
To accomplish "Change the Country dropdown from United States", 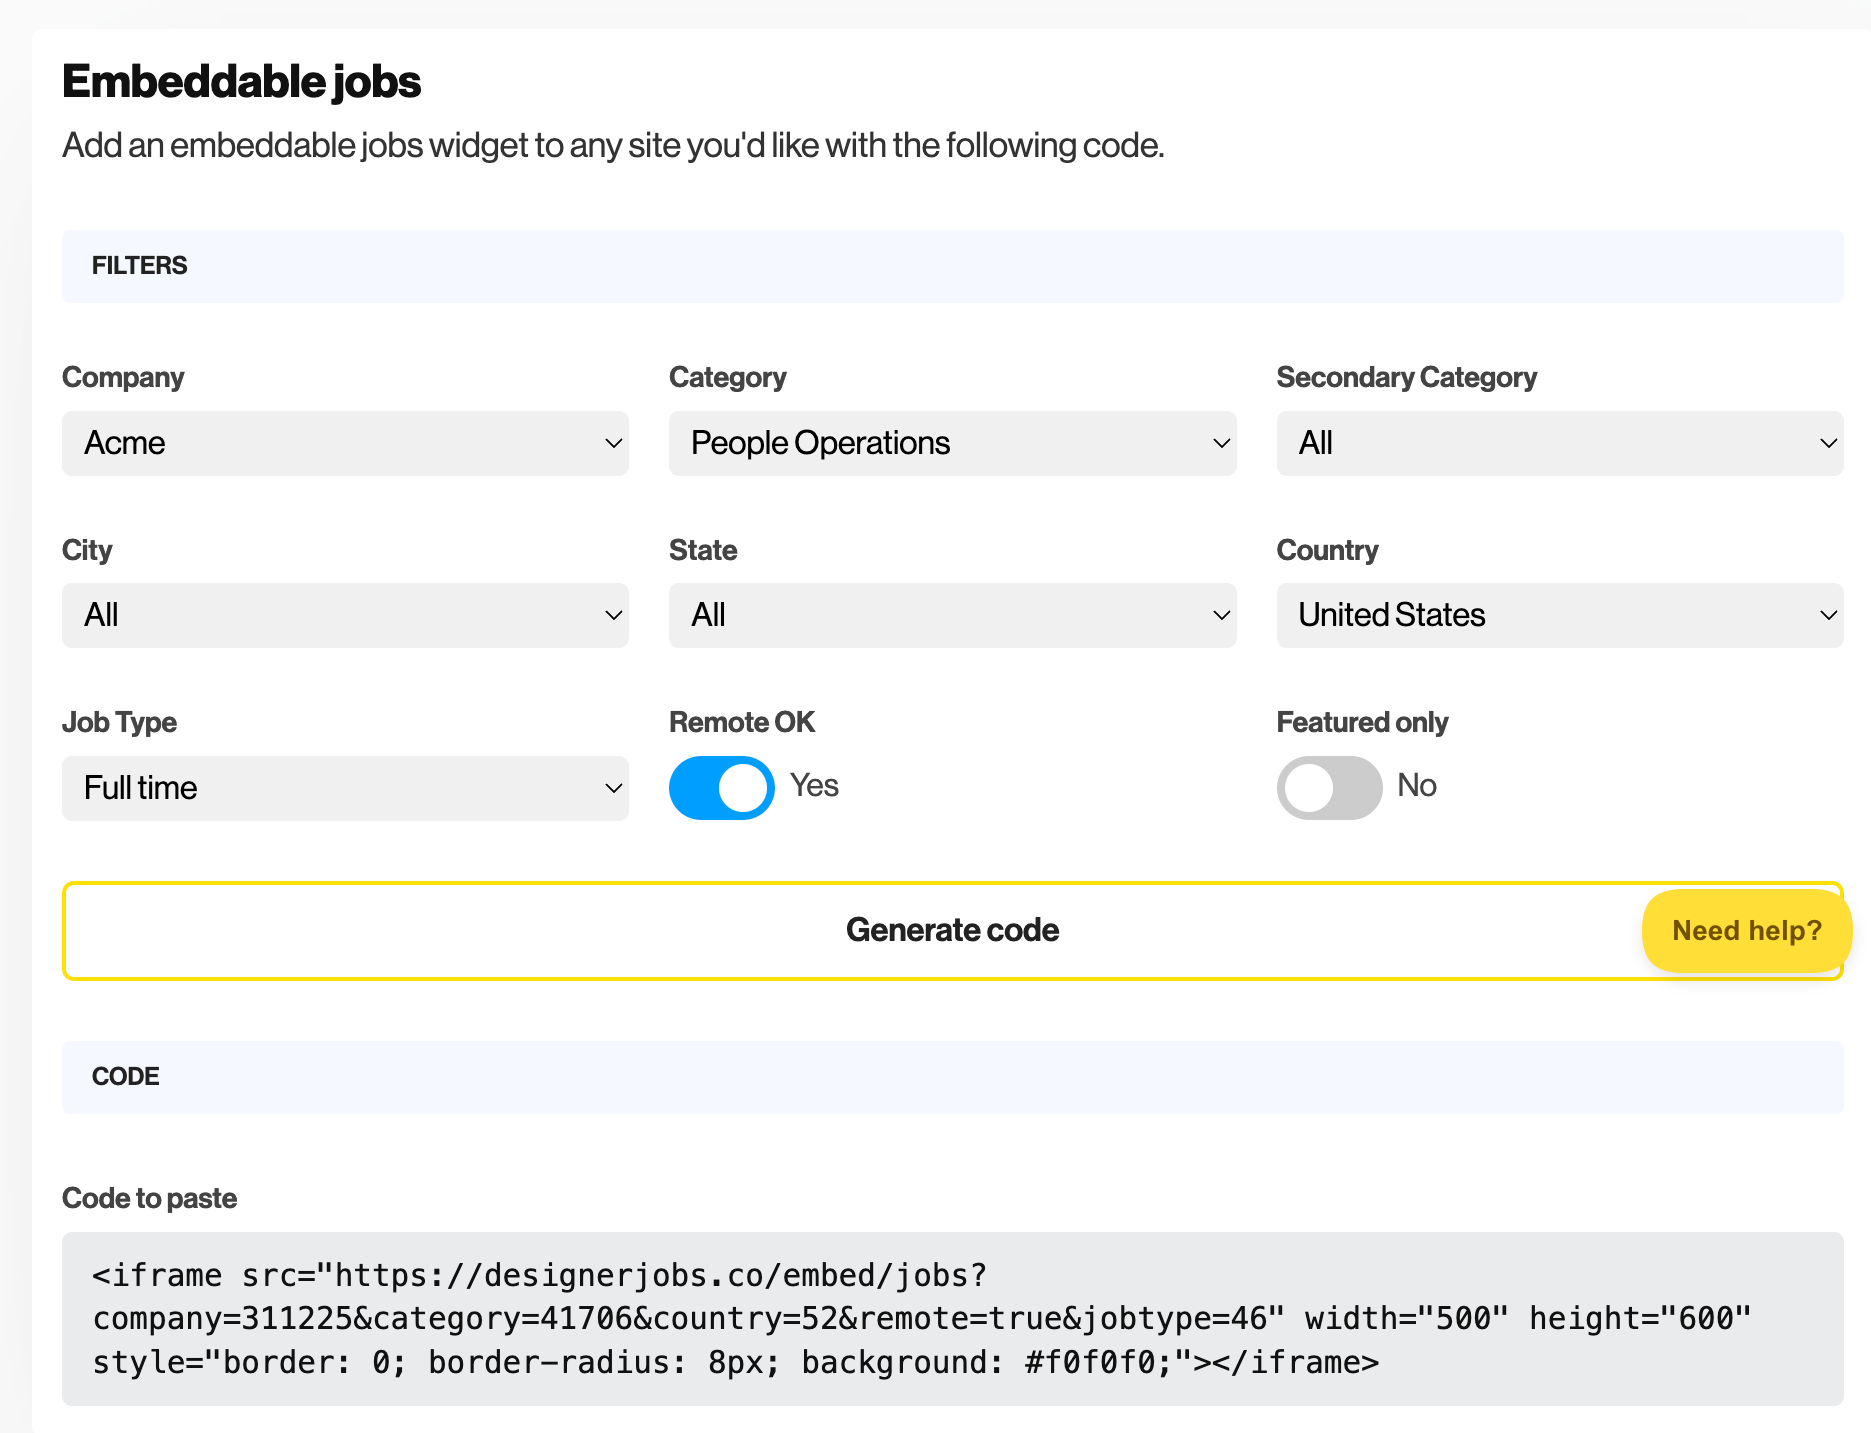I will tap(1558, 615).
